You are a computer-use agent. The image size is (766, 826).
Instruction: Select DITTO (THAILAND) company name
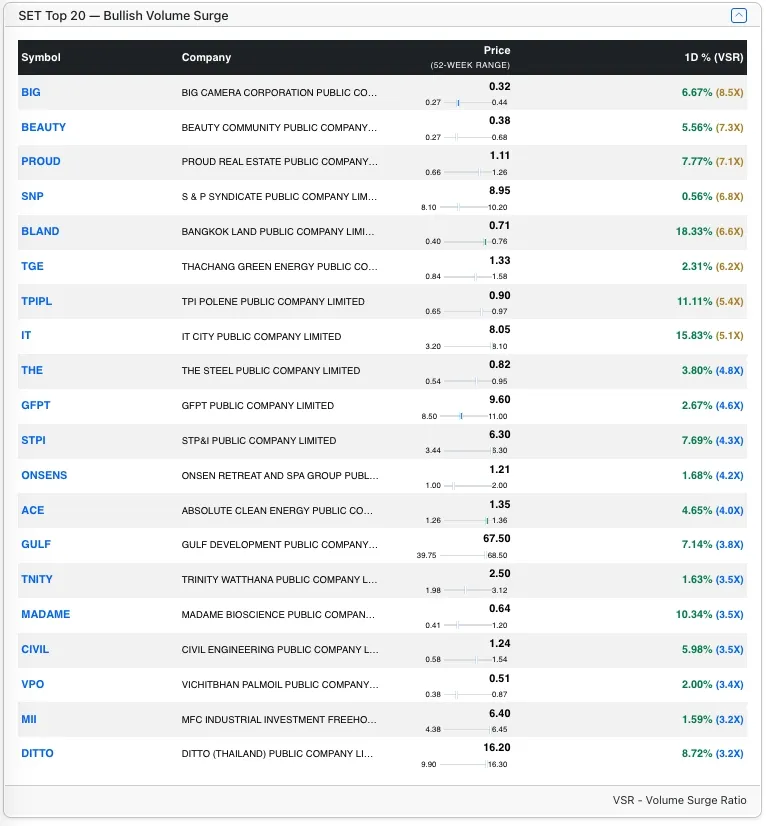tap(277, 754)
